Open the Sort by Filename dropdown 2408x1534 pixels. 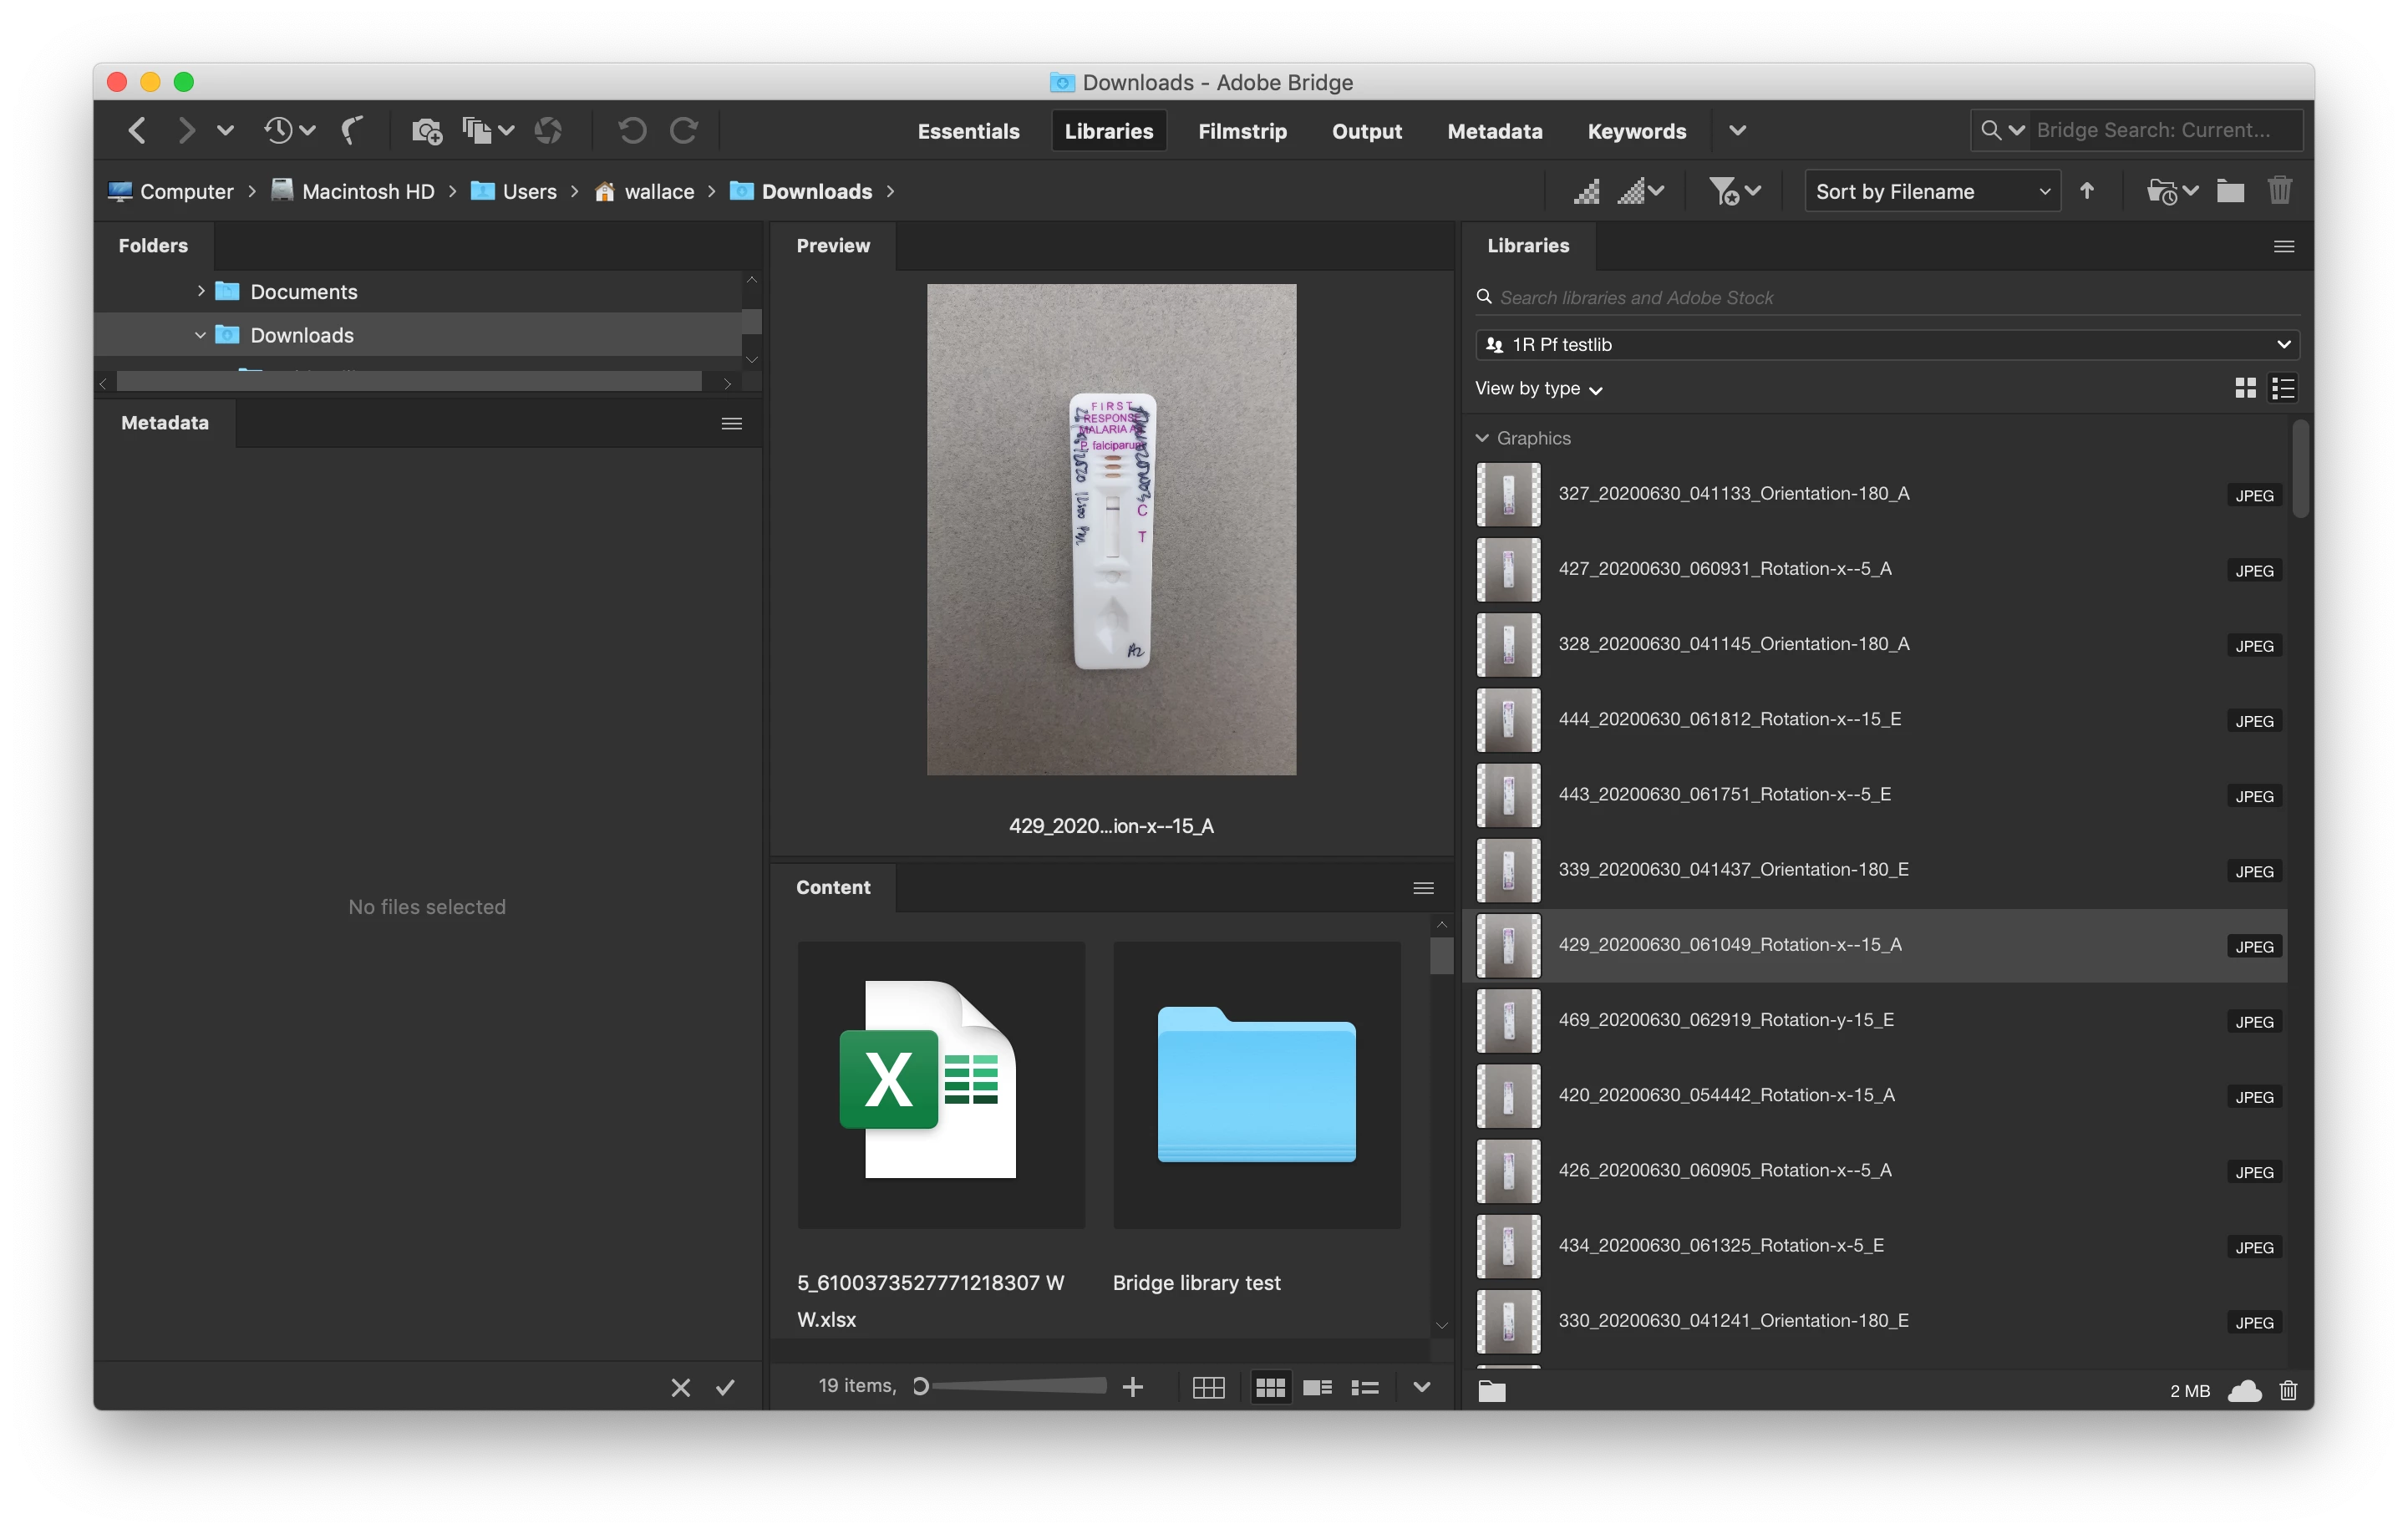pos(1931,191)
